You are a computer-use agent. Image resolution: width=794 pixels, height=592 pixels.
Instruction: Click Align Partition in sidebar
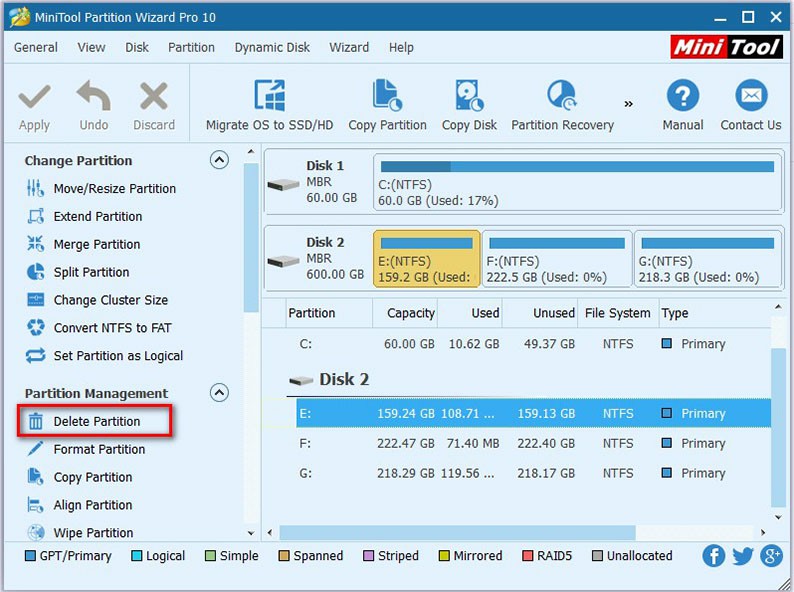coord(79,505)
